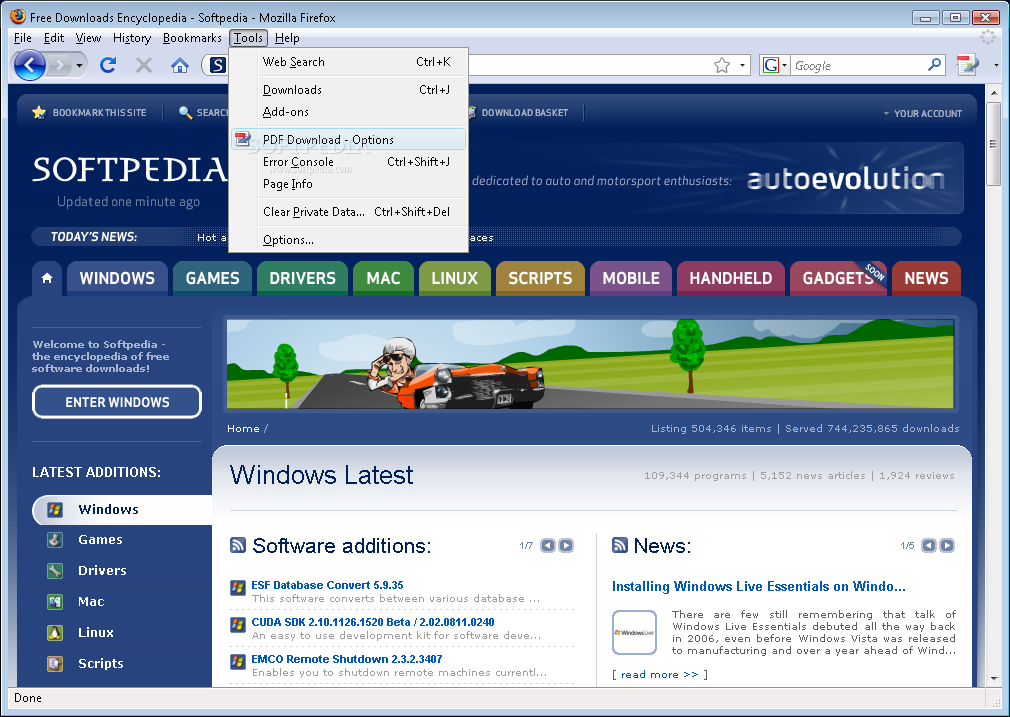Select Games in Latest Additions

(100, 540)
